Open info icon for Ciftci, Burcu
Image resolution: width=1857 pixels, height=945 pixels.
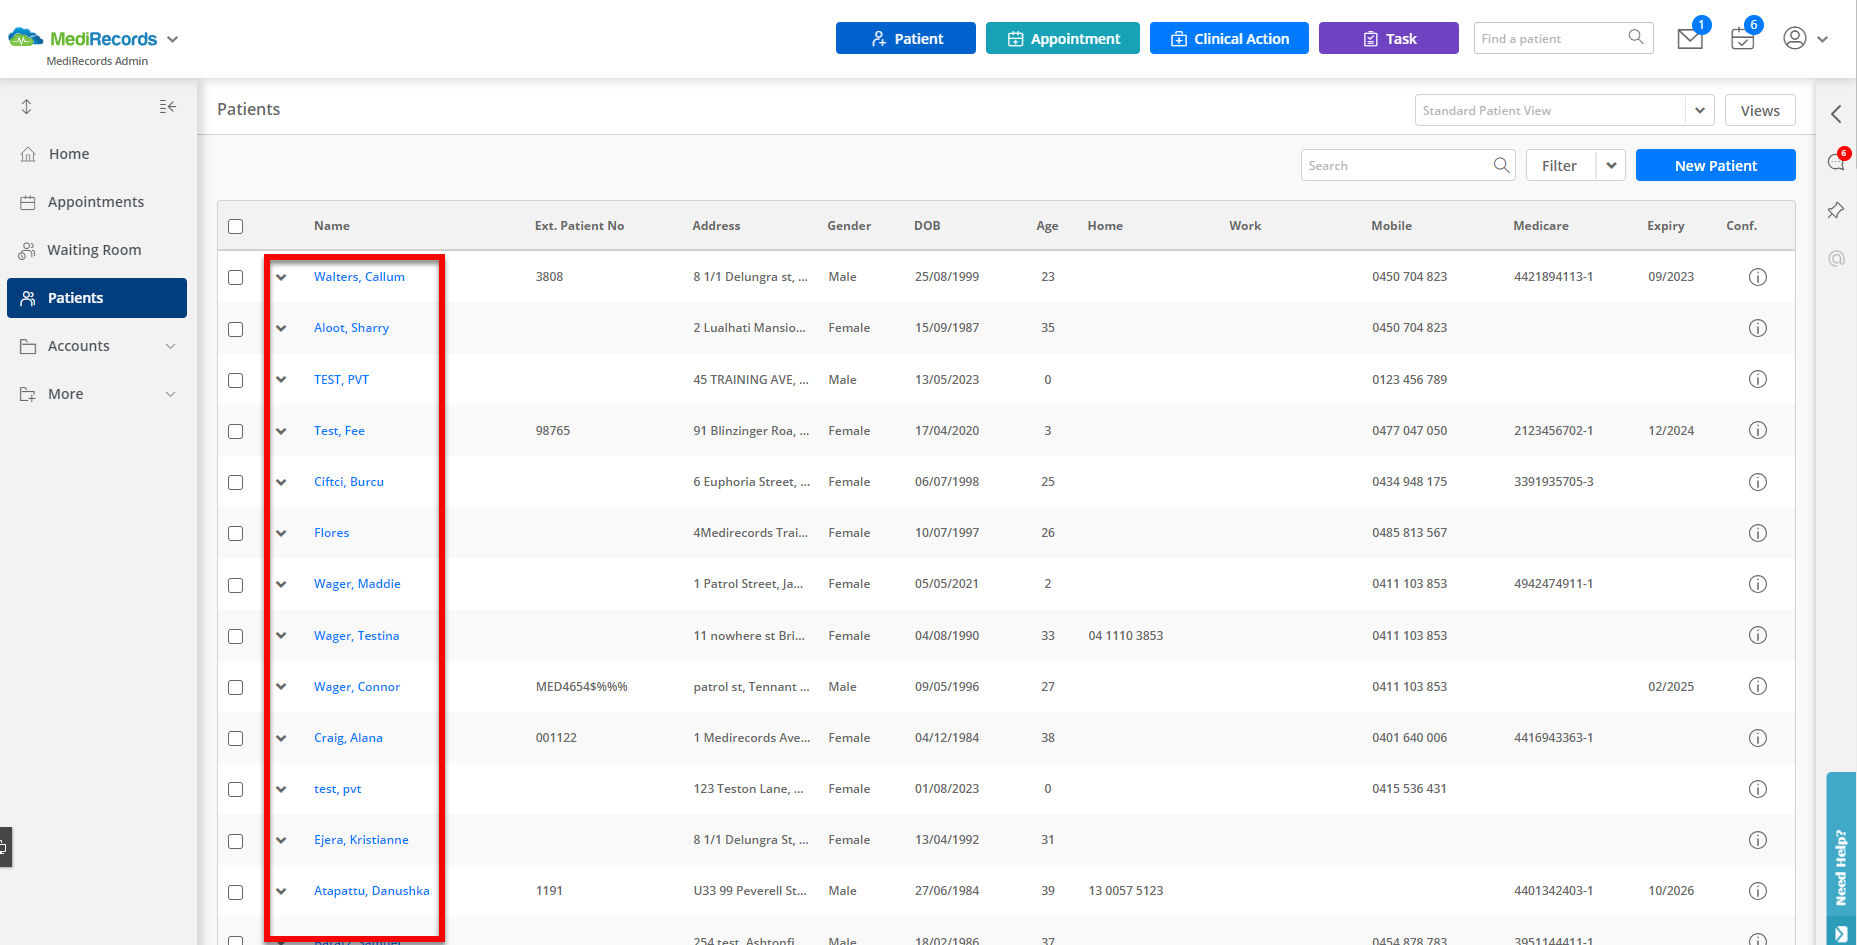(x=1758, y=482)
